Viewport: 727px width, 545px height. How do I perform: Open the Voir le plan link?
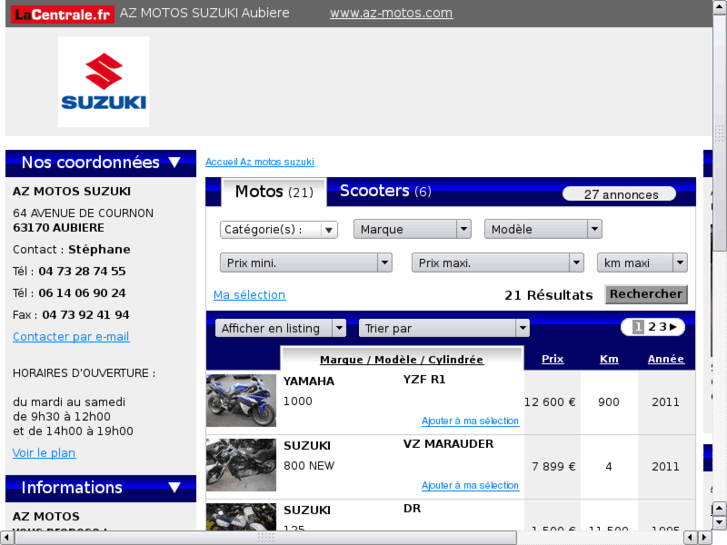[44, 453]
